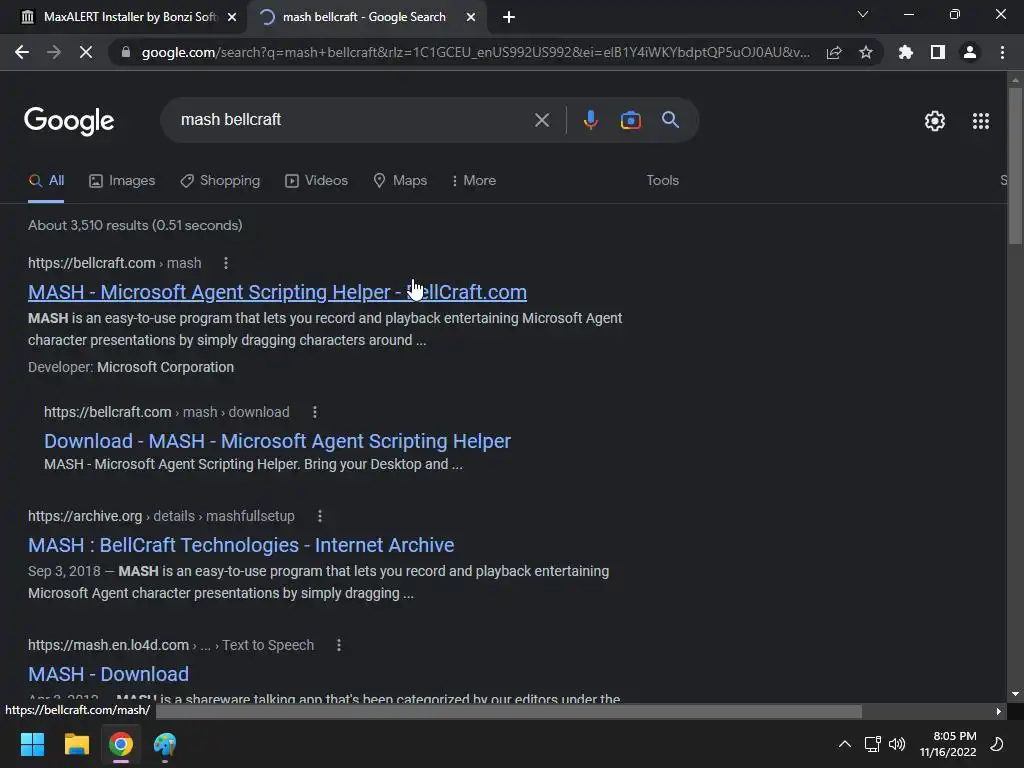This screenshot has height=768, width=1024.
Task: Open the search Tools options
Action: [662, 180]
